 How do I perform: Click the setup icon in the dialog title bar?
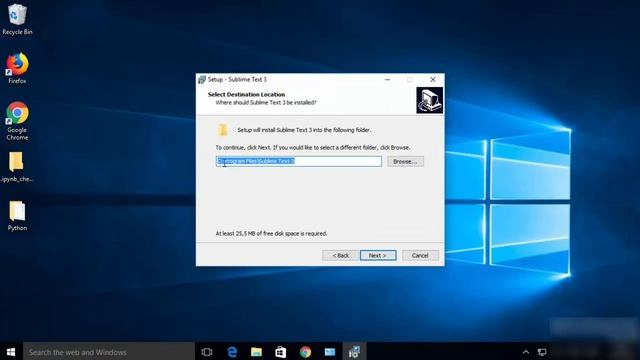(x=202, y=80)
